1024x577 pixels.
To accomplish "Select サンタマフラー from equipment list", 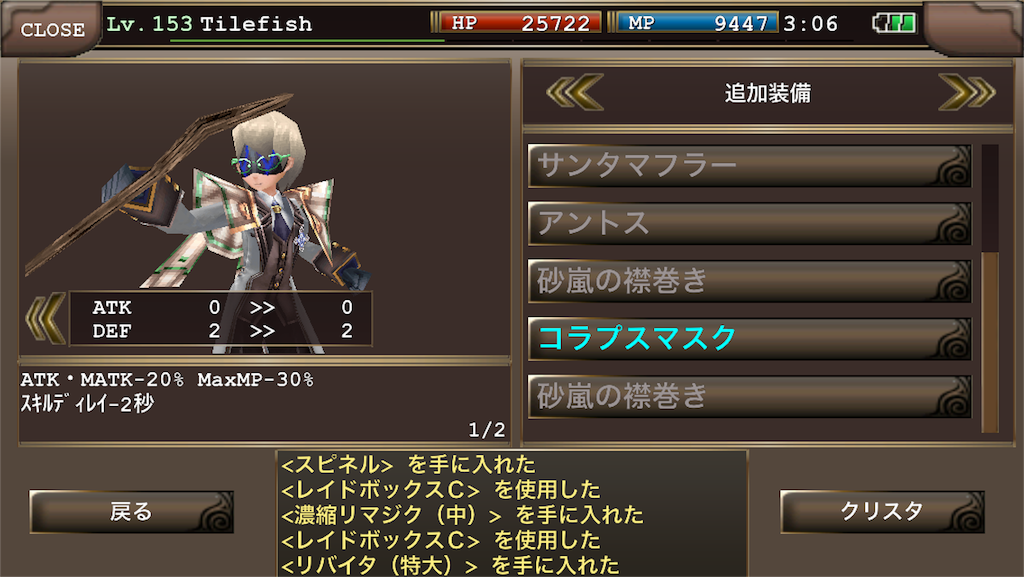I will pos(749,166).
